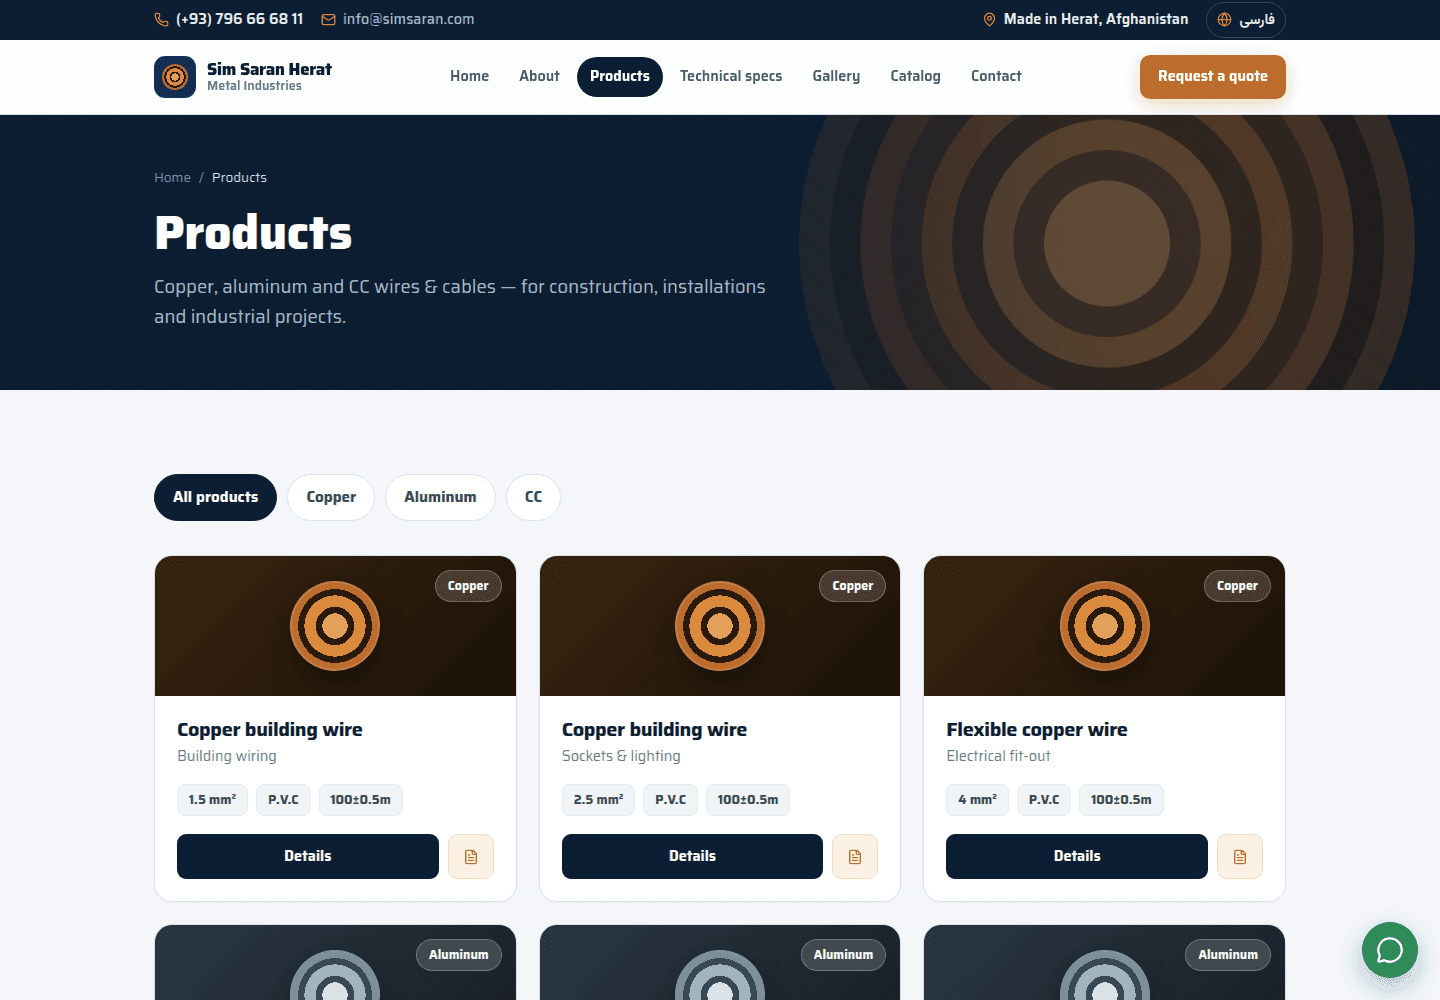Open the Sockets & lighting card title

click(654, 730)
